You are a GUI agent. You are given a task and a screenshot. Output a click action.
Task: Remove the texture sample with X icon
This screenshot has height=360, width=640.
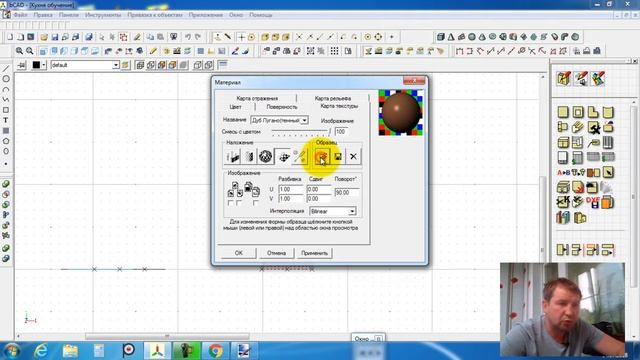point(353,156)
